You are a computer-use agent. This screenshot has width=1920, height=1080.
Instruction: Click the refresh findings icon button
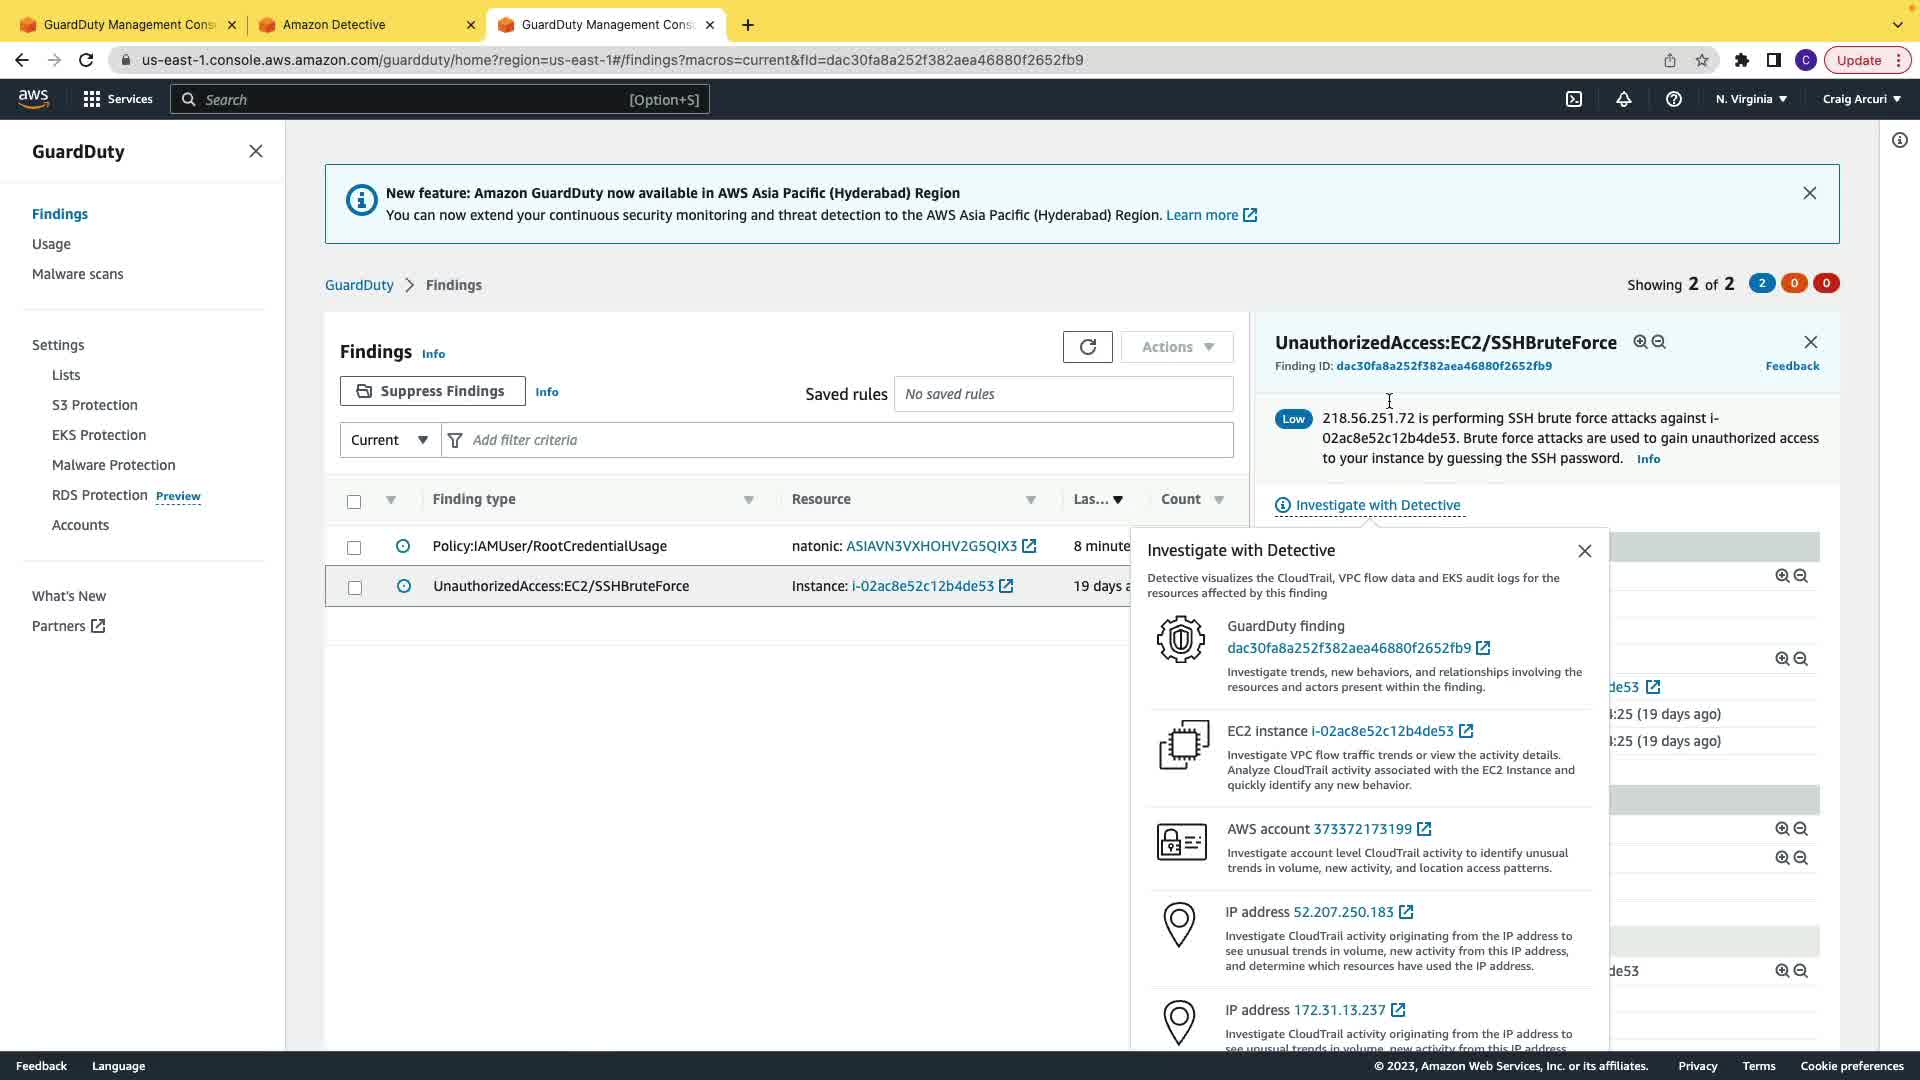pyautogui.click(x=1087, y=347)
